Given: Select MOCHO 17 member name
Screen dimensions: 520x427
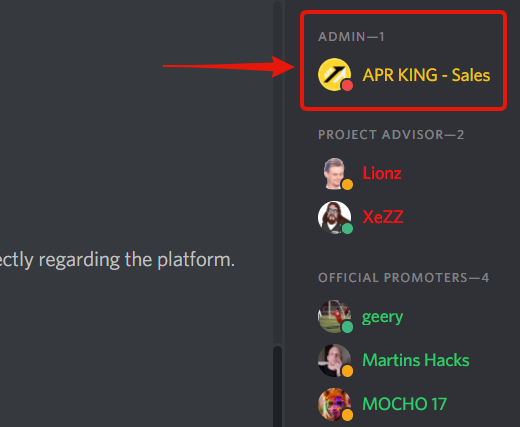Looking at the screenshot, I should 404,404.
